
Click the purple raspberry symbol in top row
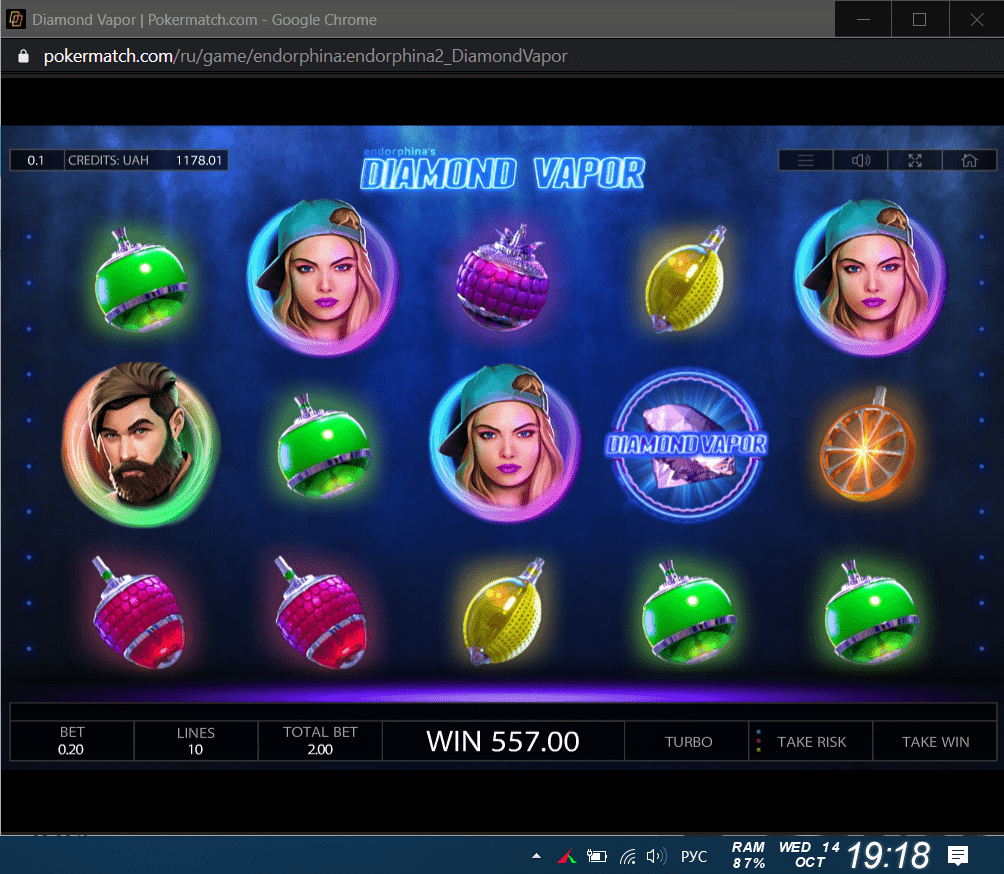[x=503, y=278]
